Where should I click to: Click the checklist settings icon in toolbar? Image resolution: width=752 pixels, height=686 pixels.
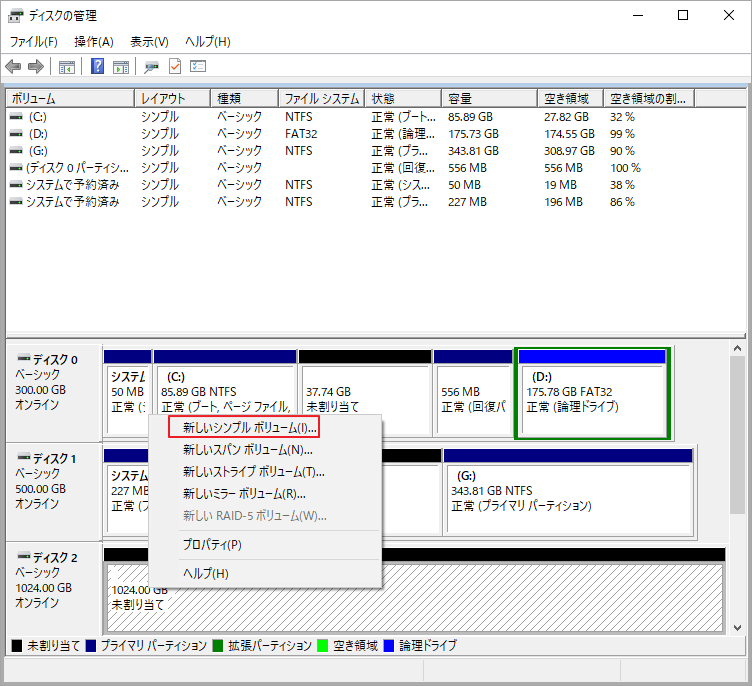pyautogui.click(x=198, y=67)
